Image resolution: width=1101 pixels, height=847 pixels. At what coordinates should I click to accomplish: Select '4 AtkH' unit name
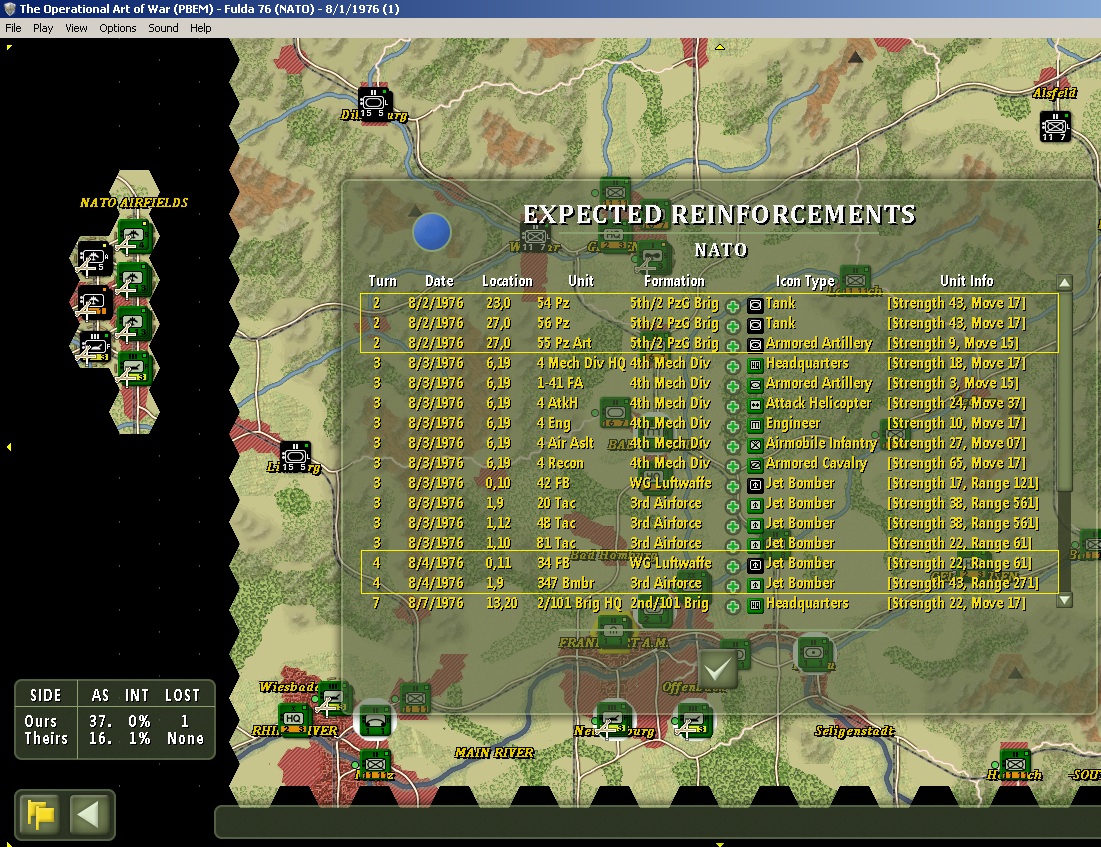pos(557,403)
